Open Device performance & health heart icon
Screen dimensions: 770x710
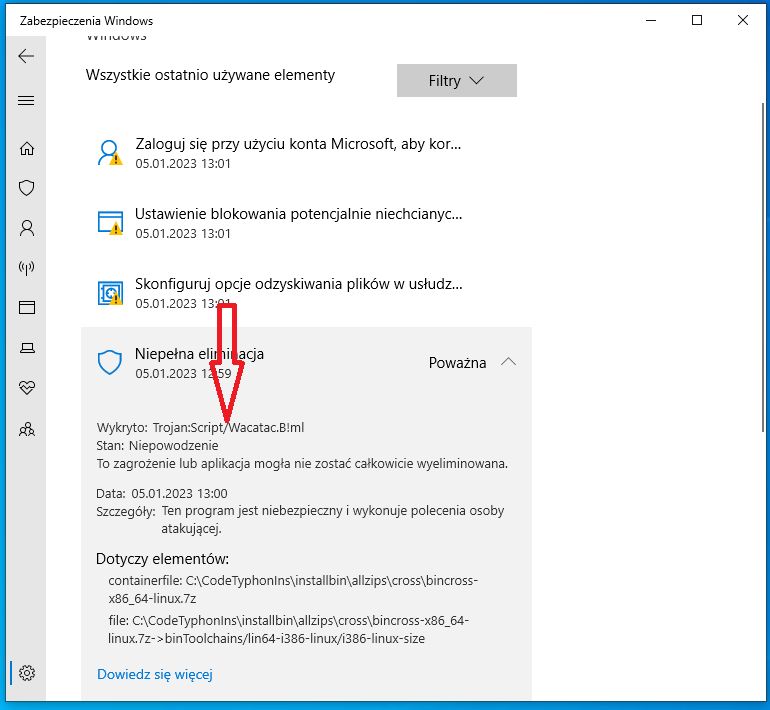[27, 388]
